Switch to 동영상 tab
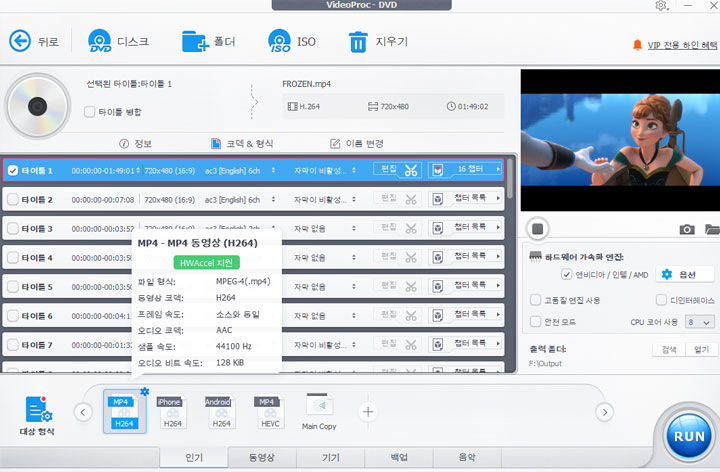The height and width of the screenshot is (472, 720). [262, 458]
